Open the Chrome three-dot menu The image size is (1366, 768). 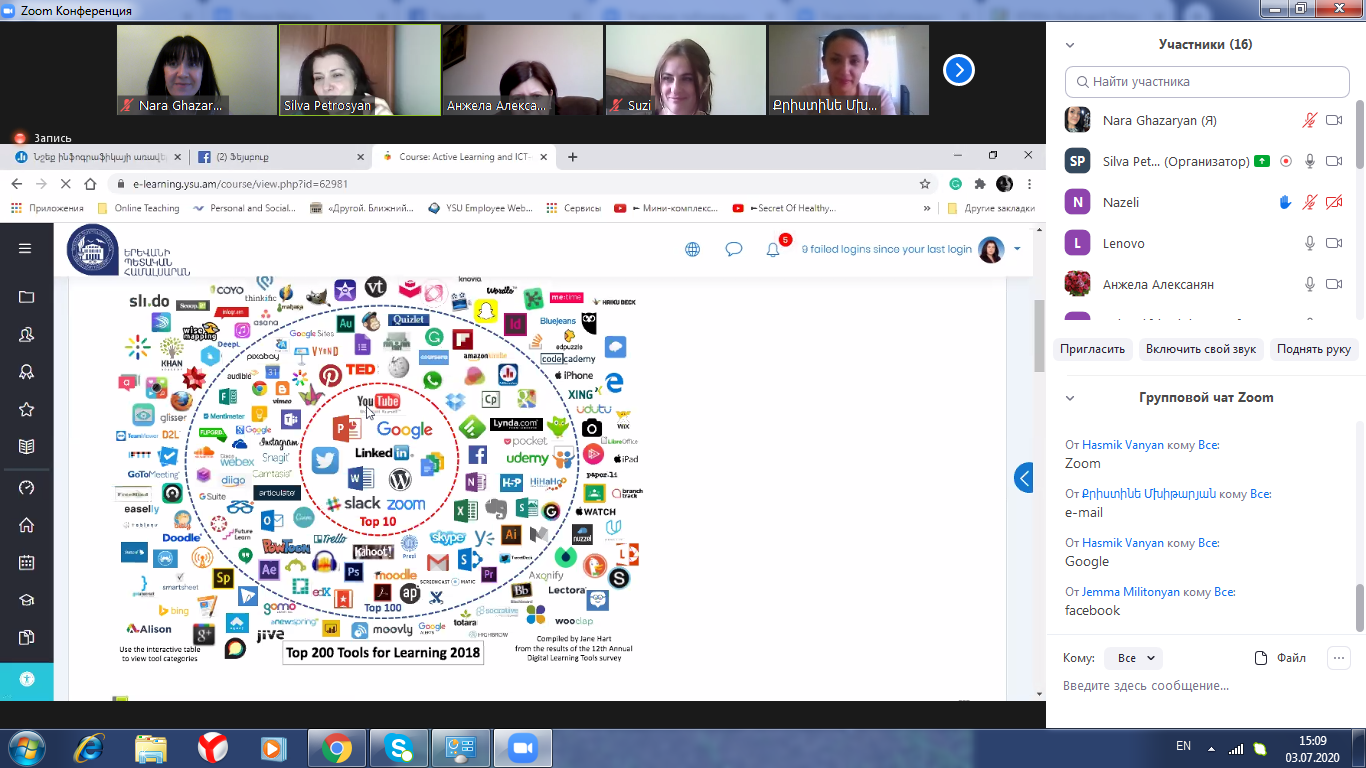click(x=1029, y=184)
